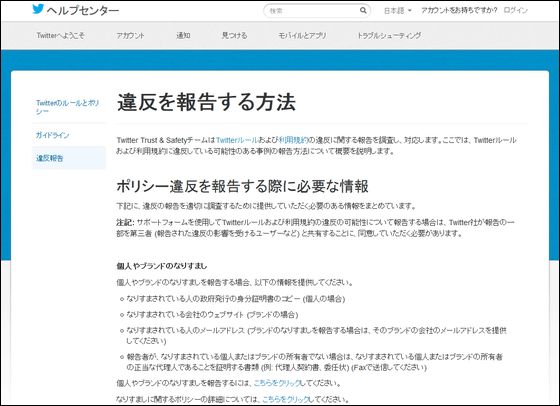Viewport: 560px width, 406px height.
Task: Click the 会社のウェブサイト bullet item
Action: click(x=212, y=315)
